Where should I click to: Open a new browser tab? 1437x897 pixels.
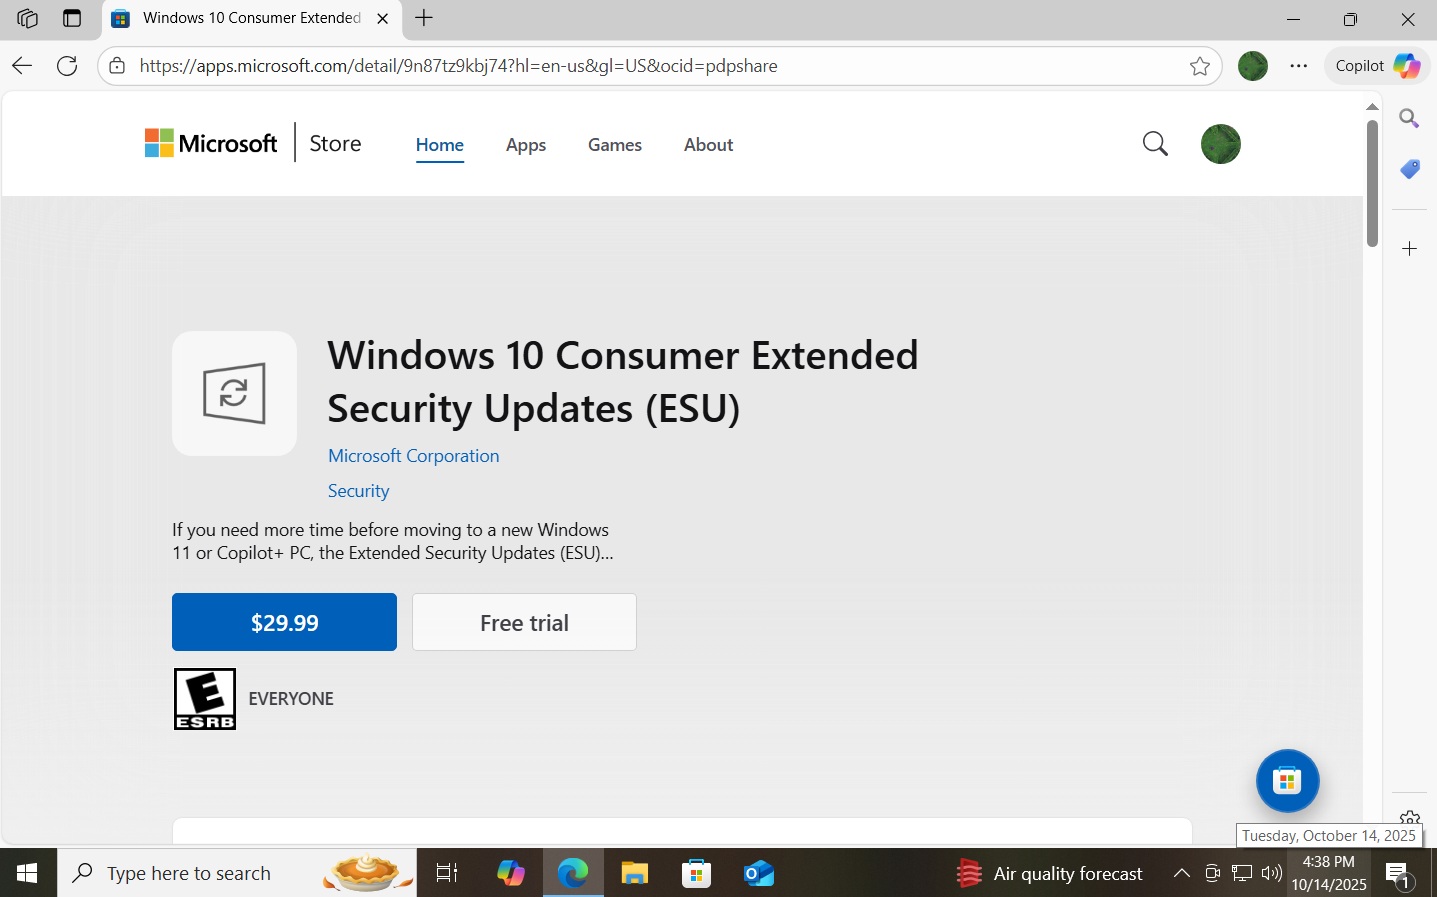point(424,18)
